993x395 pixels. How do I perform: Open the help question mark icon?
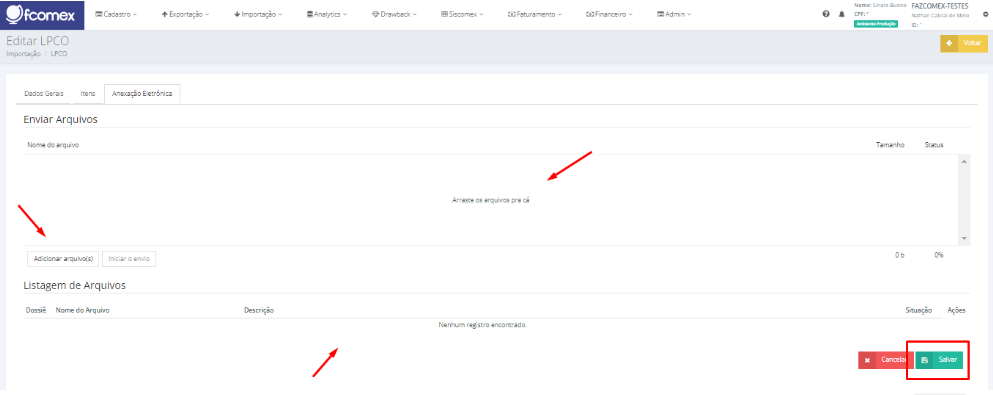click(826, 14)
